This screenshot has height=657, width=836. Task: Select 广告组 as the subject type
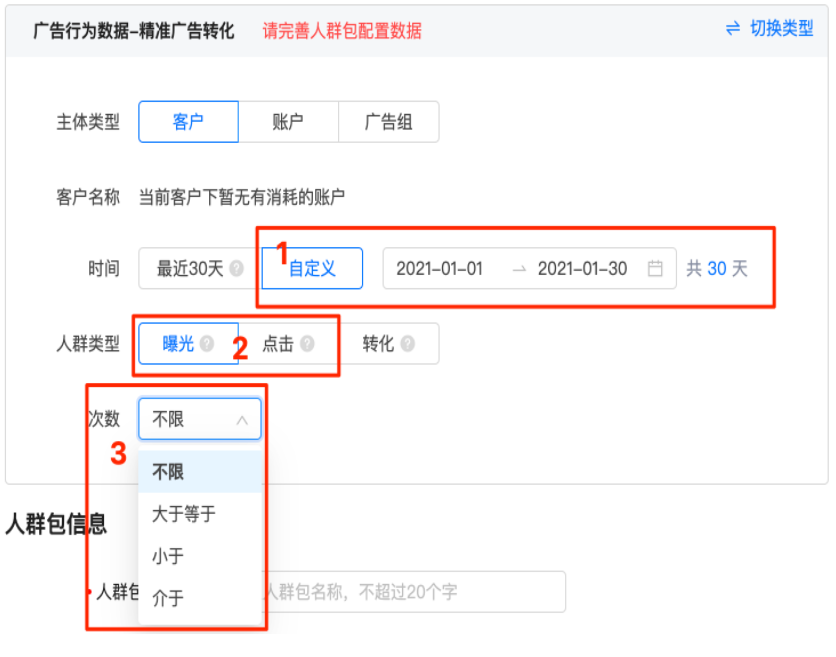tap(389, 121)
